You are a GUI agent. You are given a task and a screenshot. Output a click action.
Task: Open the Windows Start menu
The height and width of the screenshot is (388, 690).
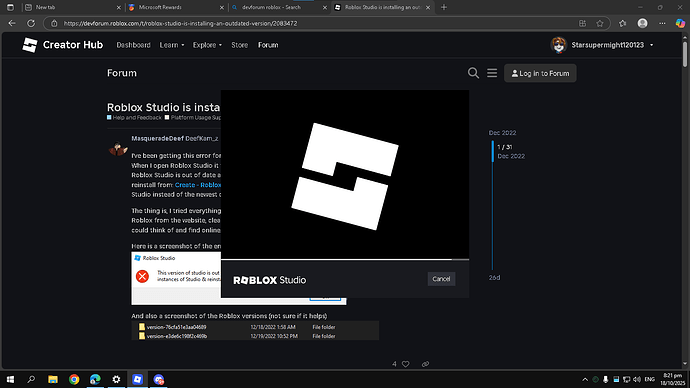coord(10,379)
